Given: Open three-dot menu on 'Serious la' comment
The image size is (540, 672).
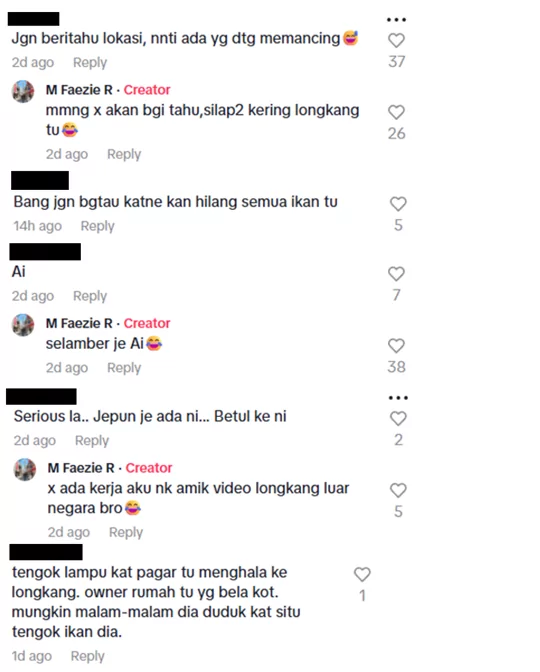Looking at the screenshot, I should point(398,398).
